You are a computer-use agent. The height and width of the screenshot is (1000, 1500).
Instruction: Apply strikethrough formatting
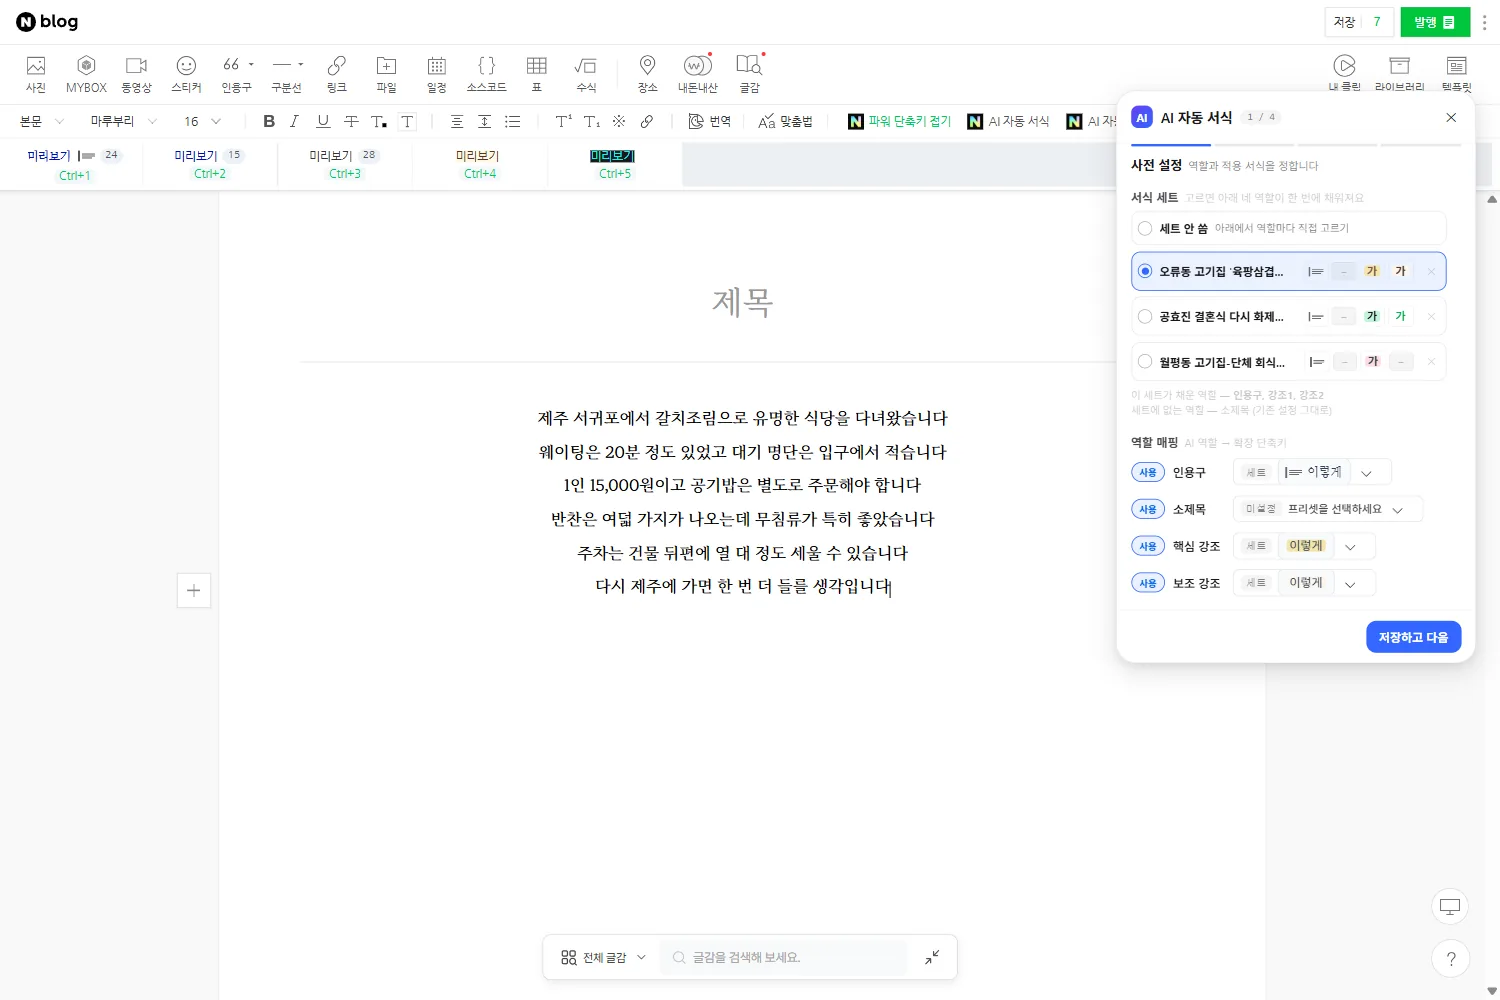[351, 121]
